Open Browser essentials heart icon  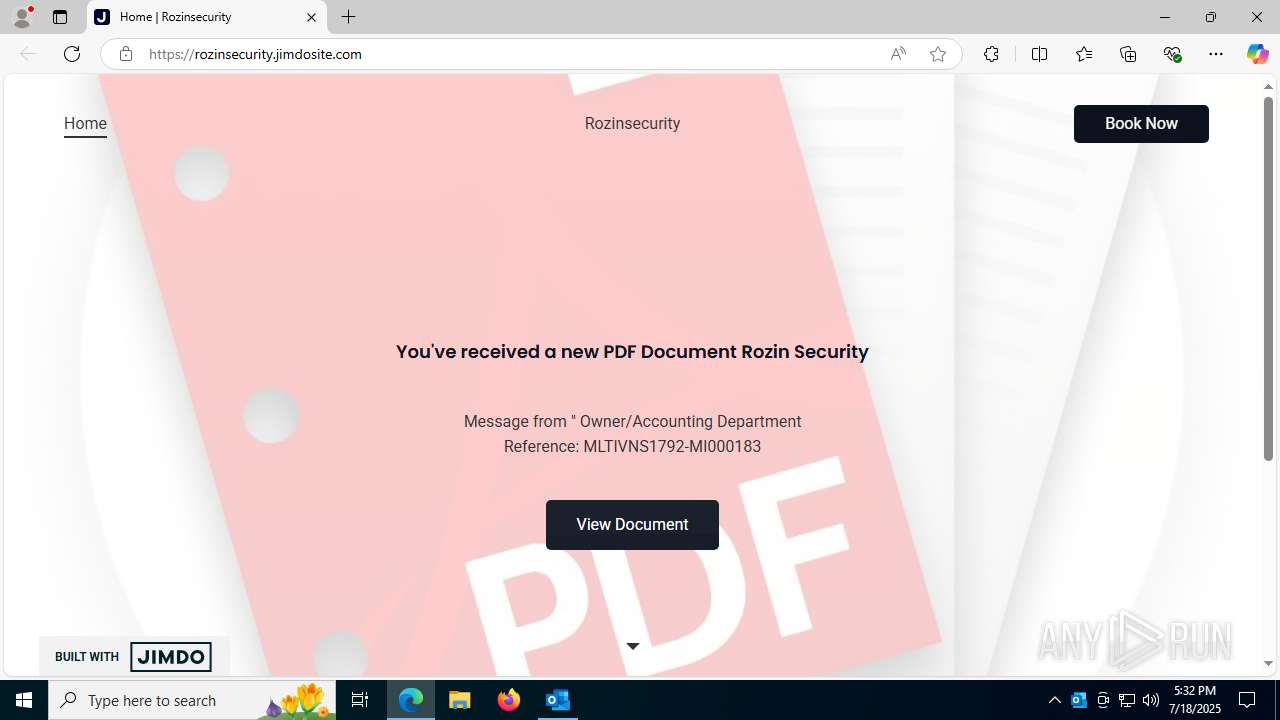(1172, 54)
